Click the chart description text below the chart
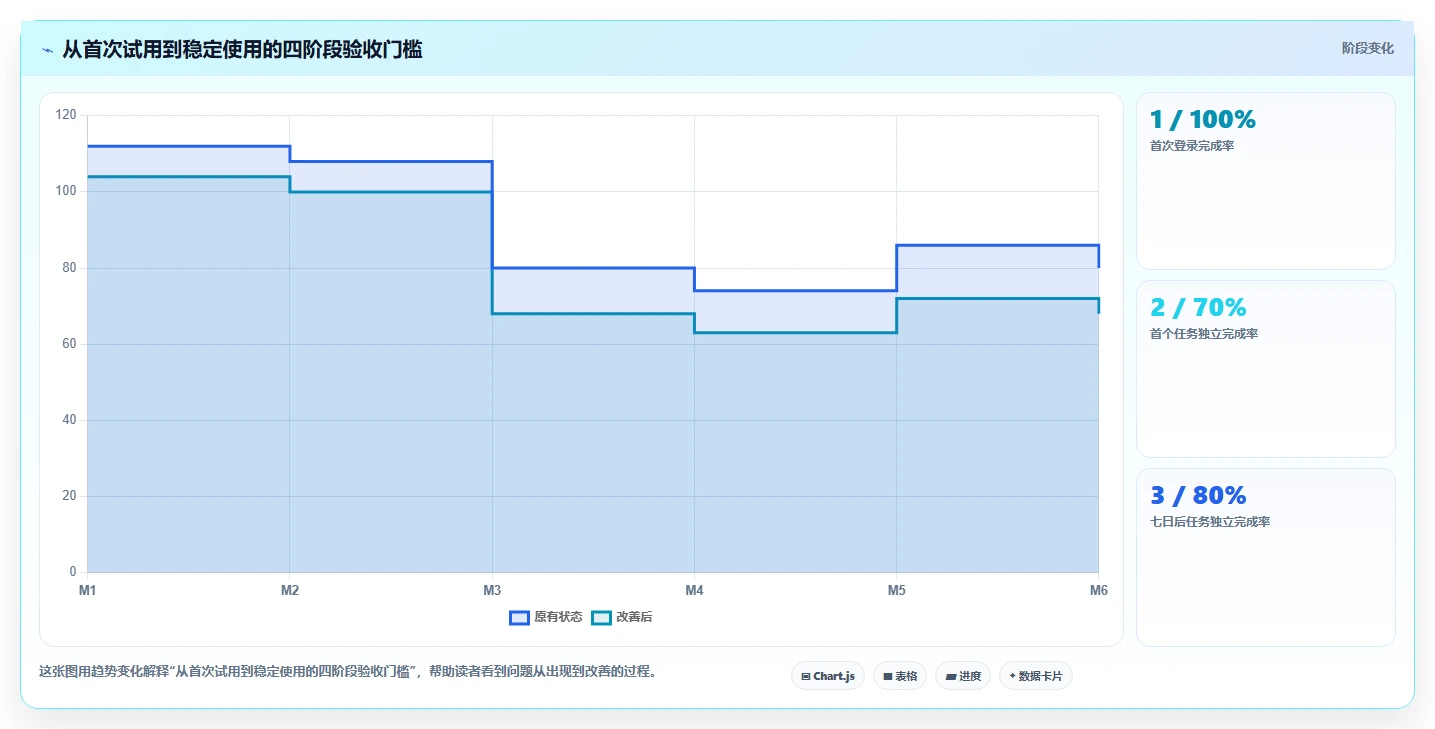This screenshot has width=1435, height=729. click(x=350, y=672)
